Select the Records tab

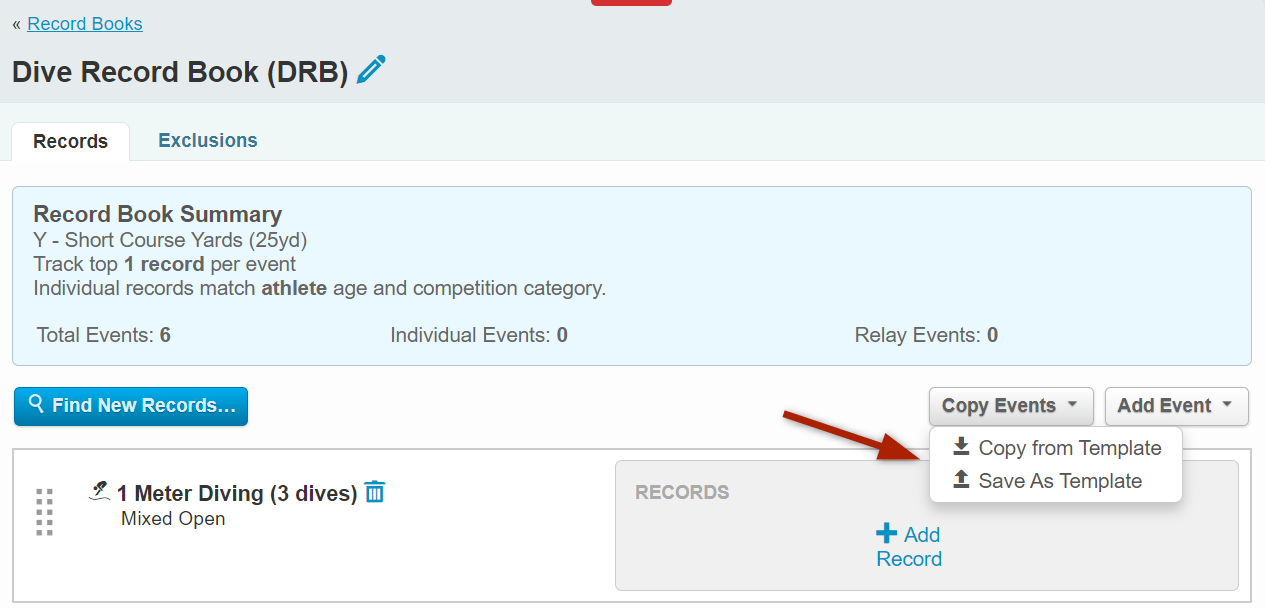pyautogui.click(x=70, y=142)
